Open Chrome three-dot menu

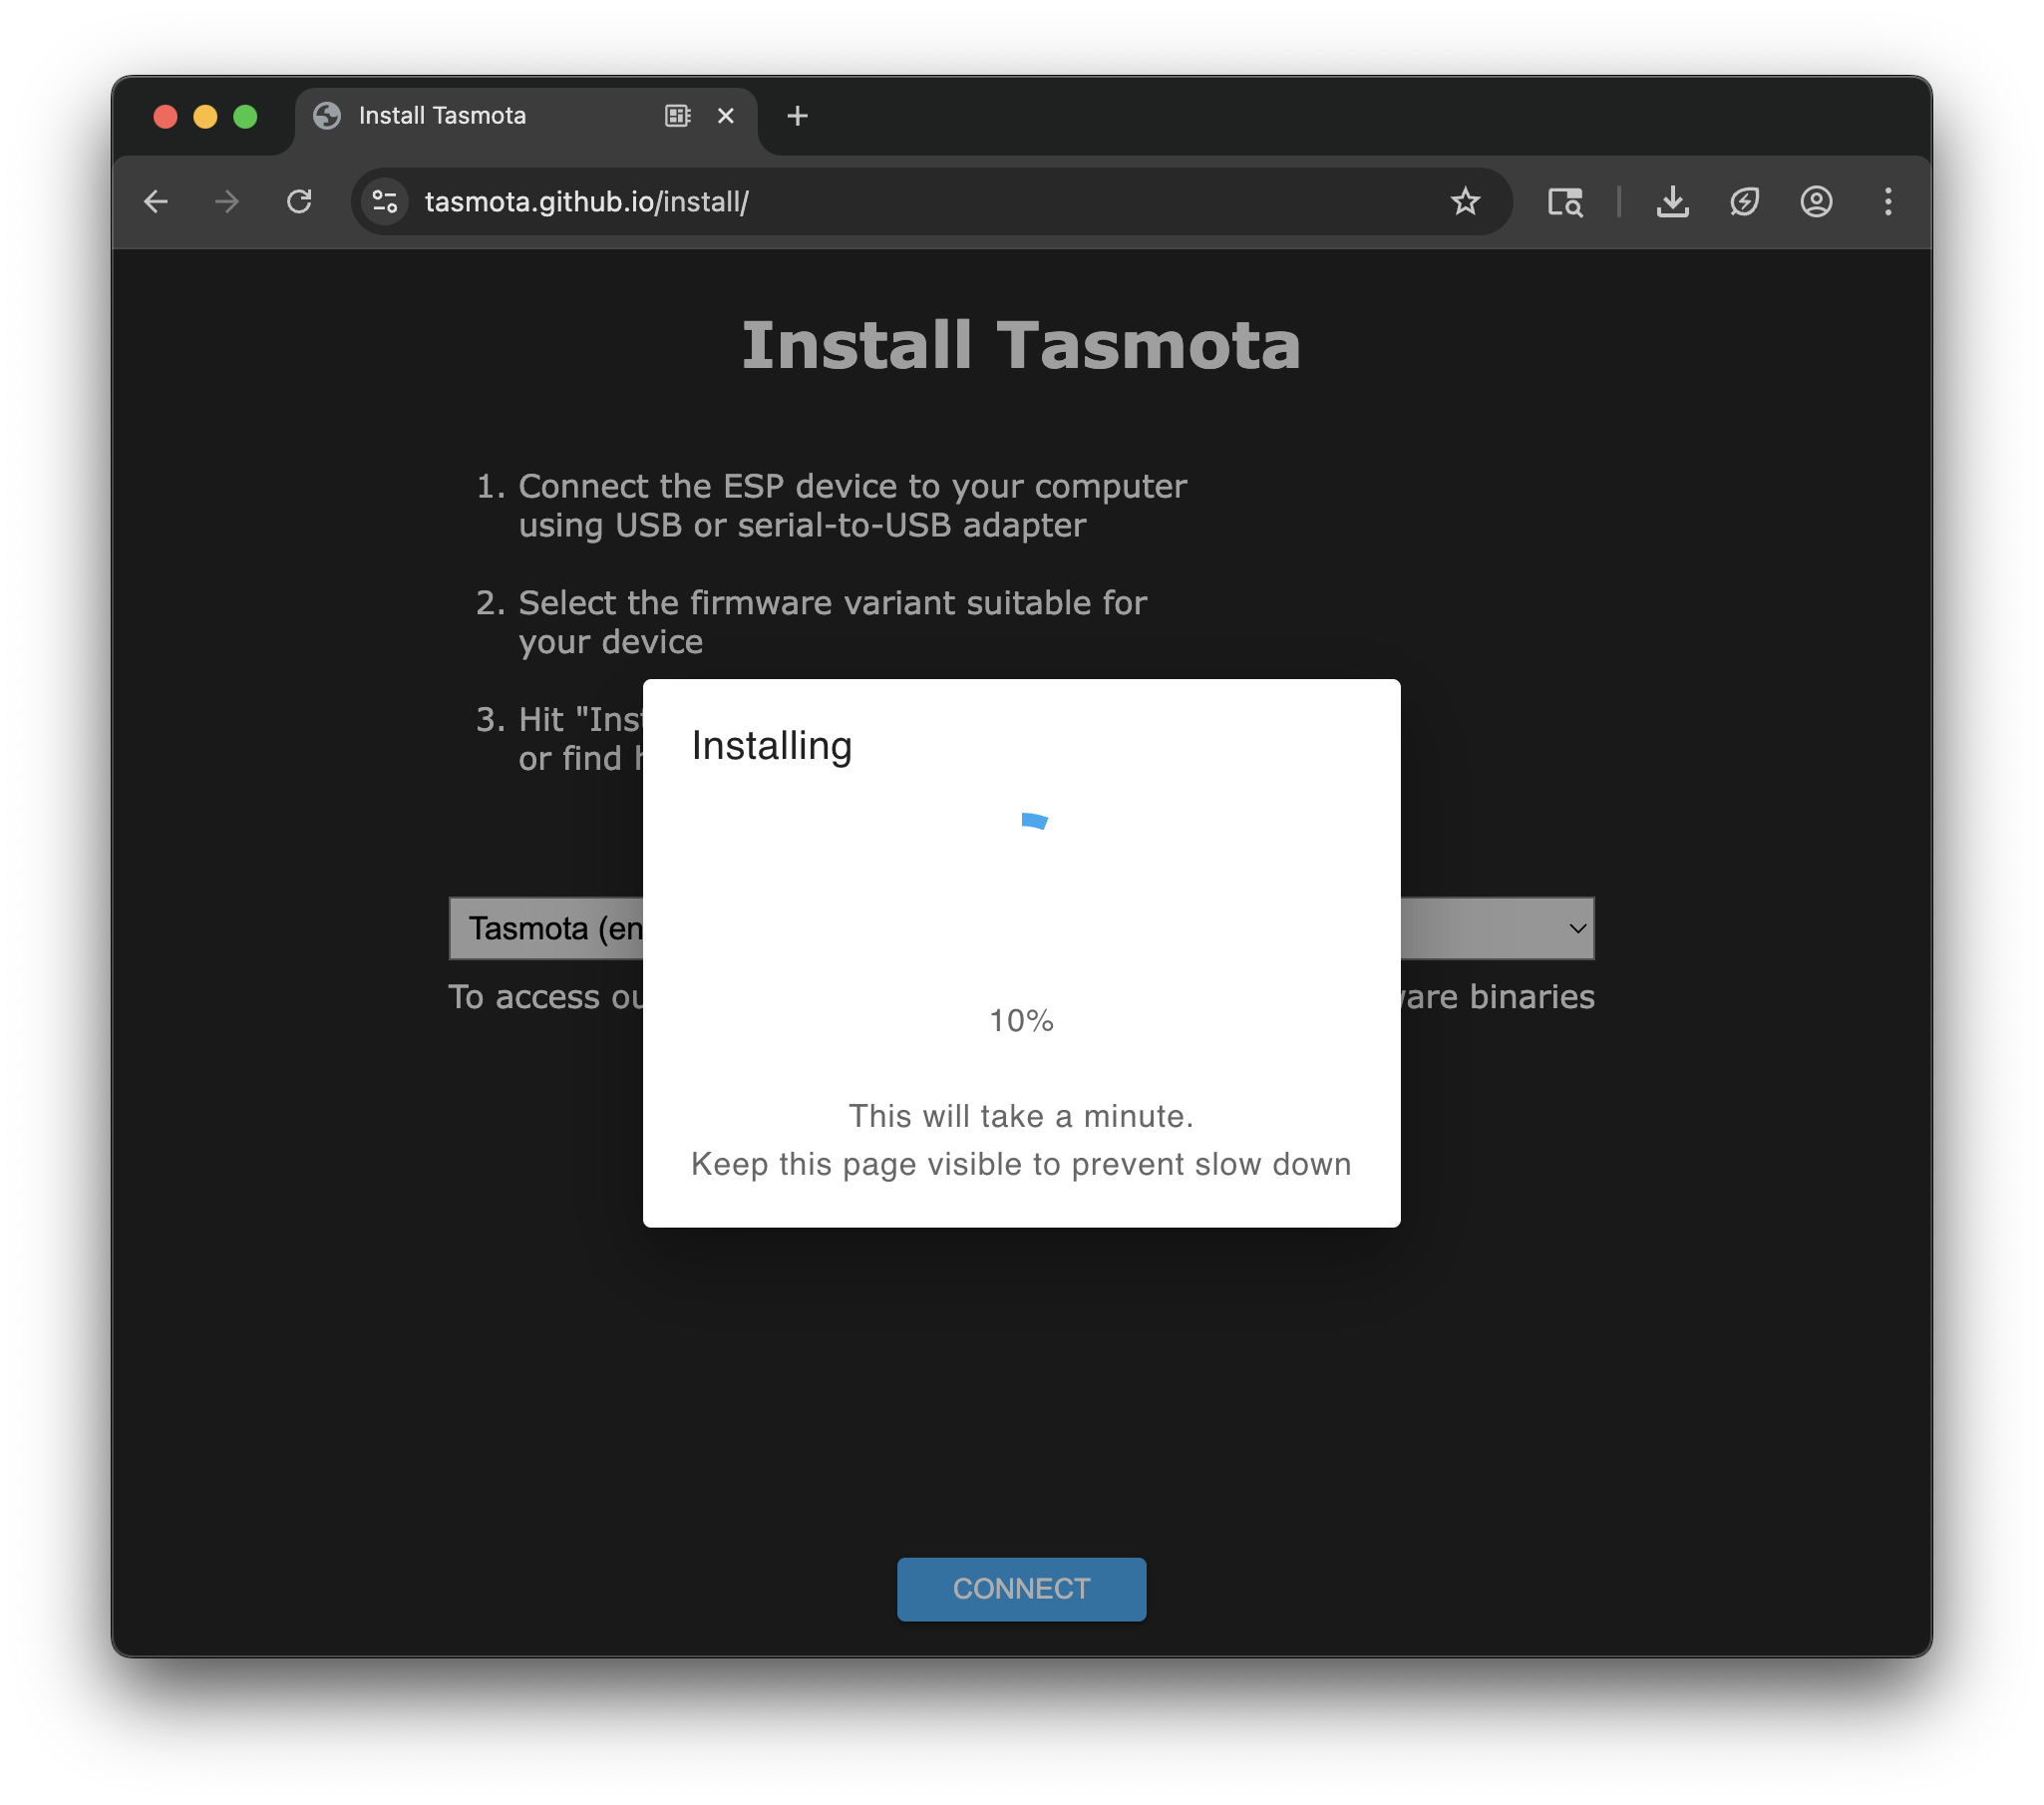click(1887, 202)
